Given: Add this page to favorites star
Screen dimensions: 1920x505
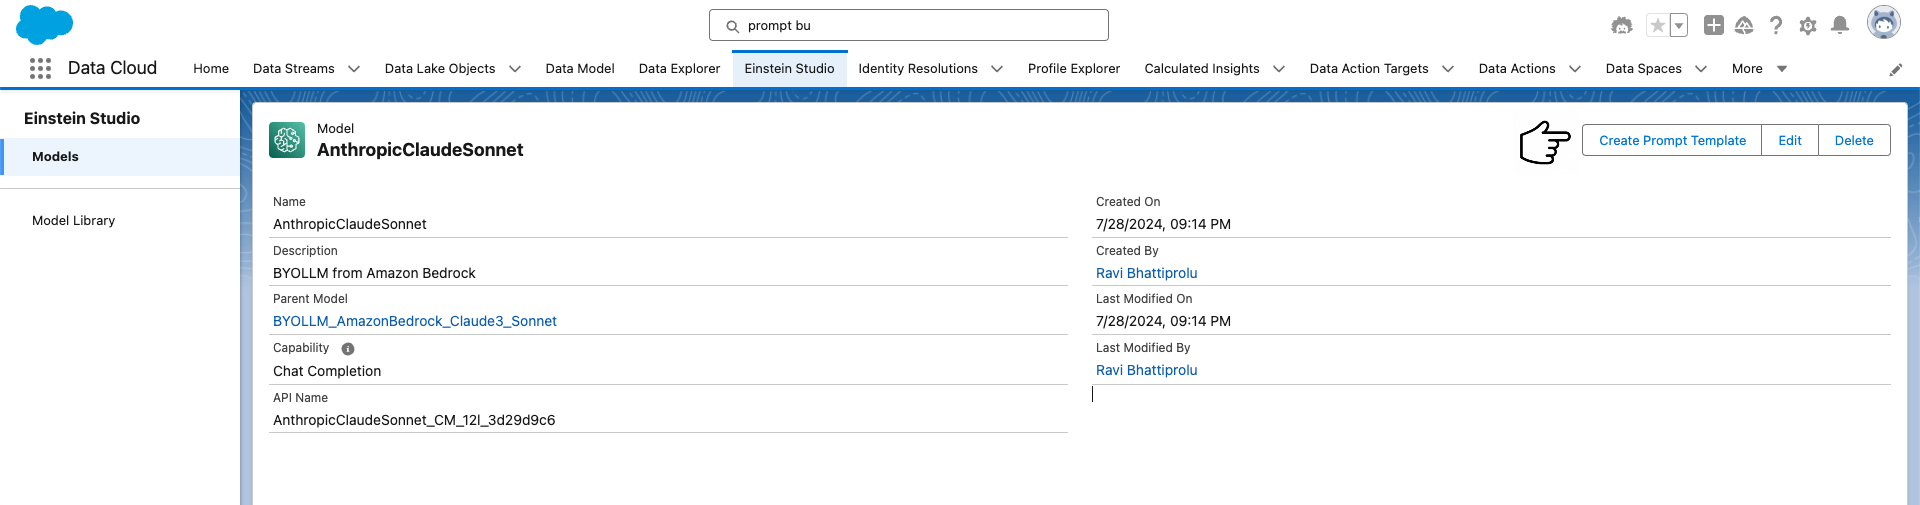Looking at the screenshot, I should coord(1657,26).
